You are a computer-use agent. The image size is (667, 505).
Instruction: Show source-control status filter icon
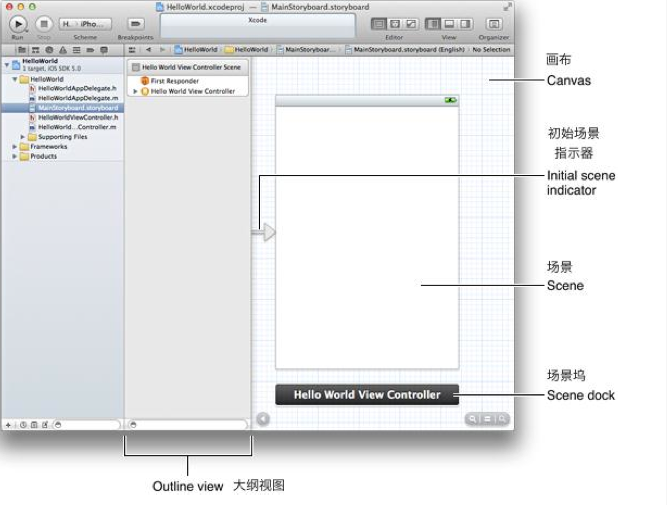[x=34, y=425]
